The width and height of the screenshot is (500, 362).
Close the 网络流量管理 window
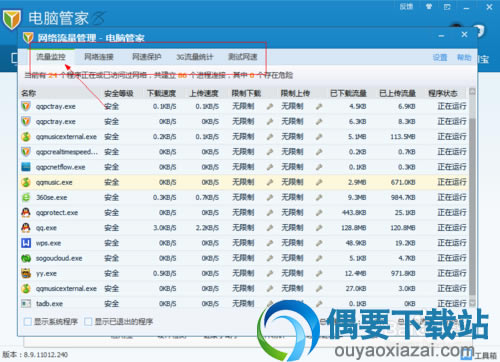pyautogui.click(x=464, y=34)
